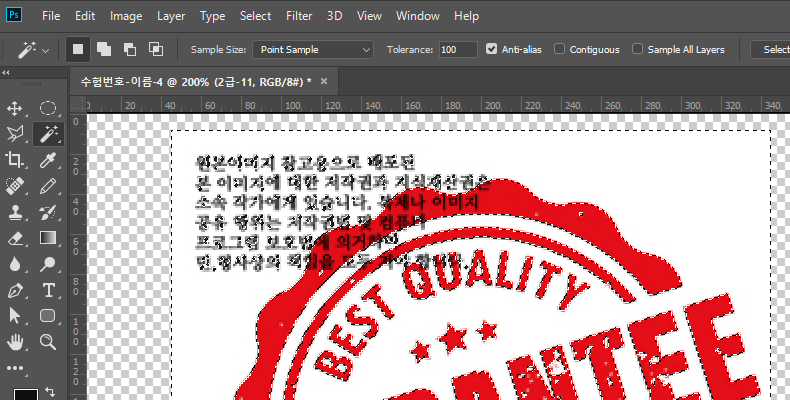Image resolution: width=790 pixels, height=400 pixels.
Task: Select the Blur tool
Action: click(x=15, y=264)
